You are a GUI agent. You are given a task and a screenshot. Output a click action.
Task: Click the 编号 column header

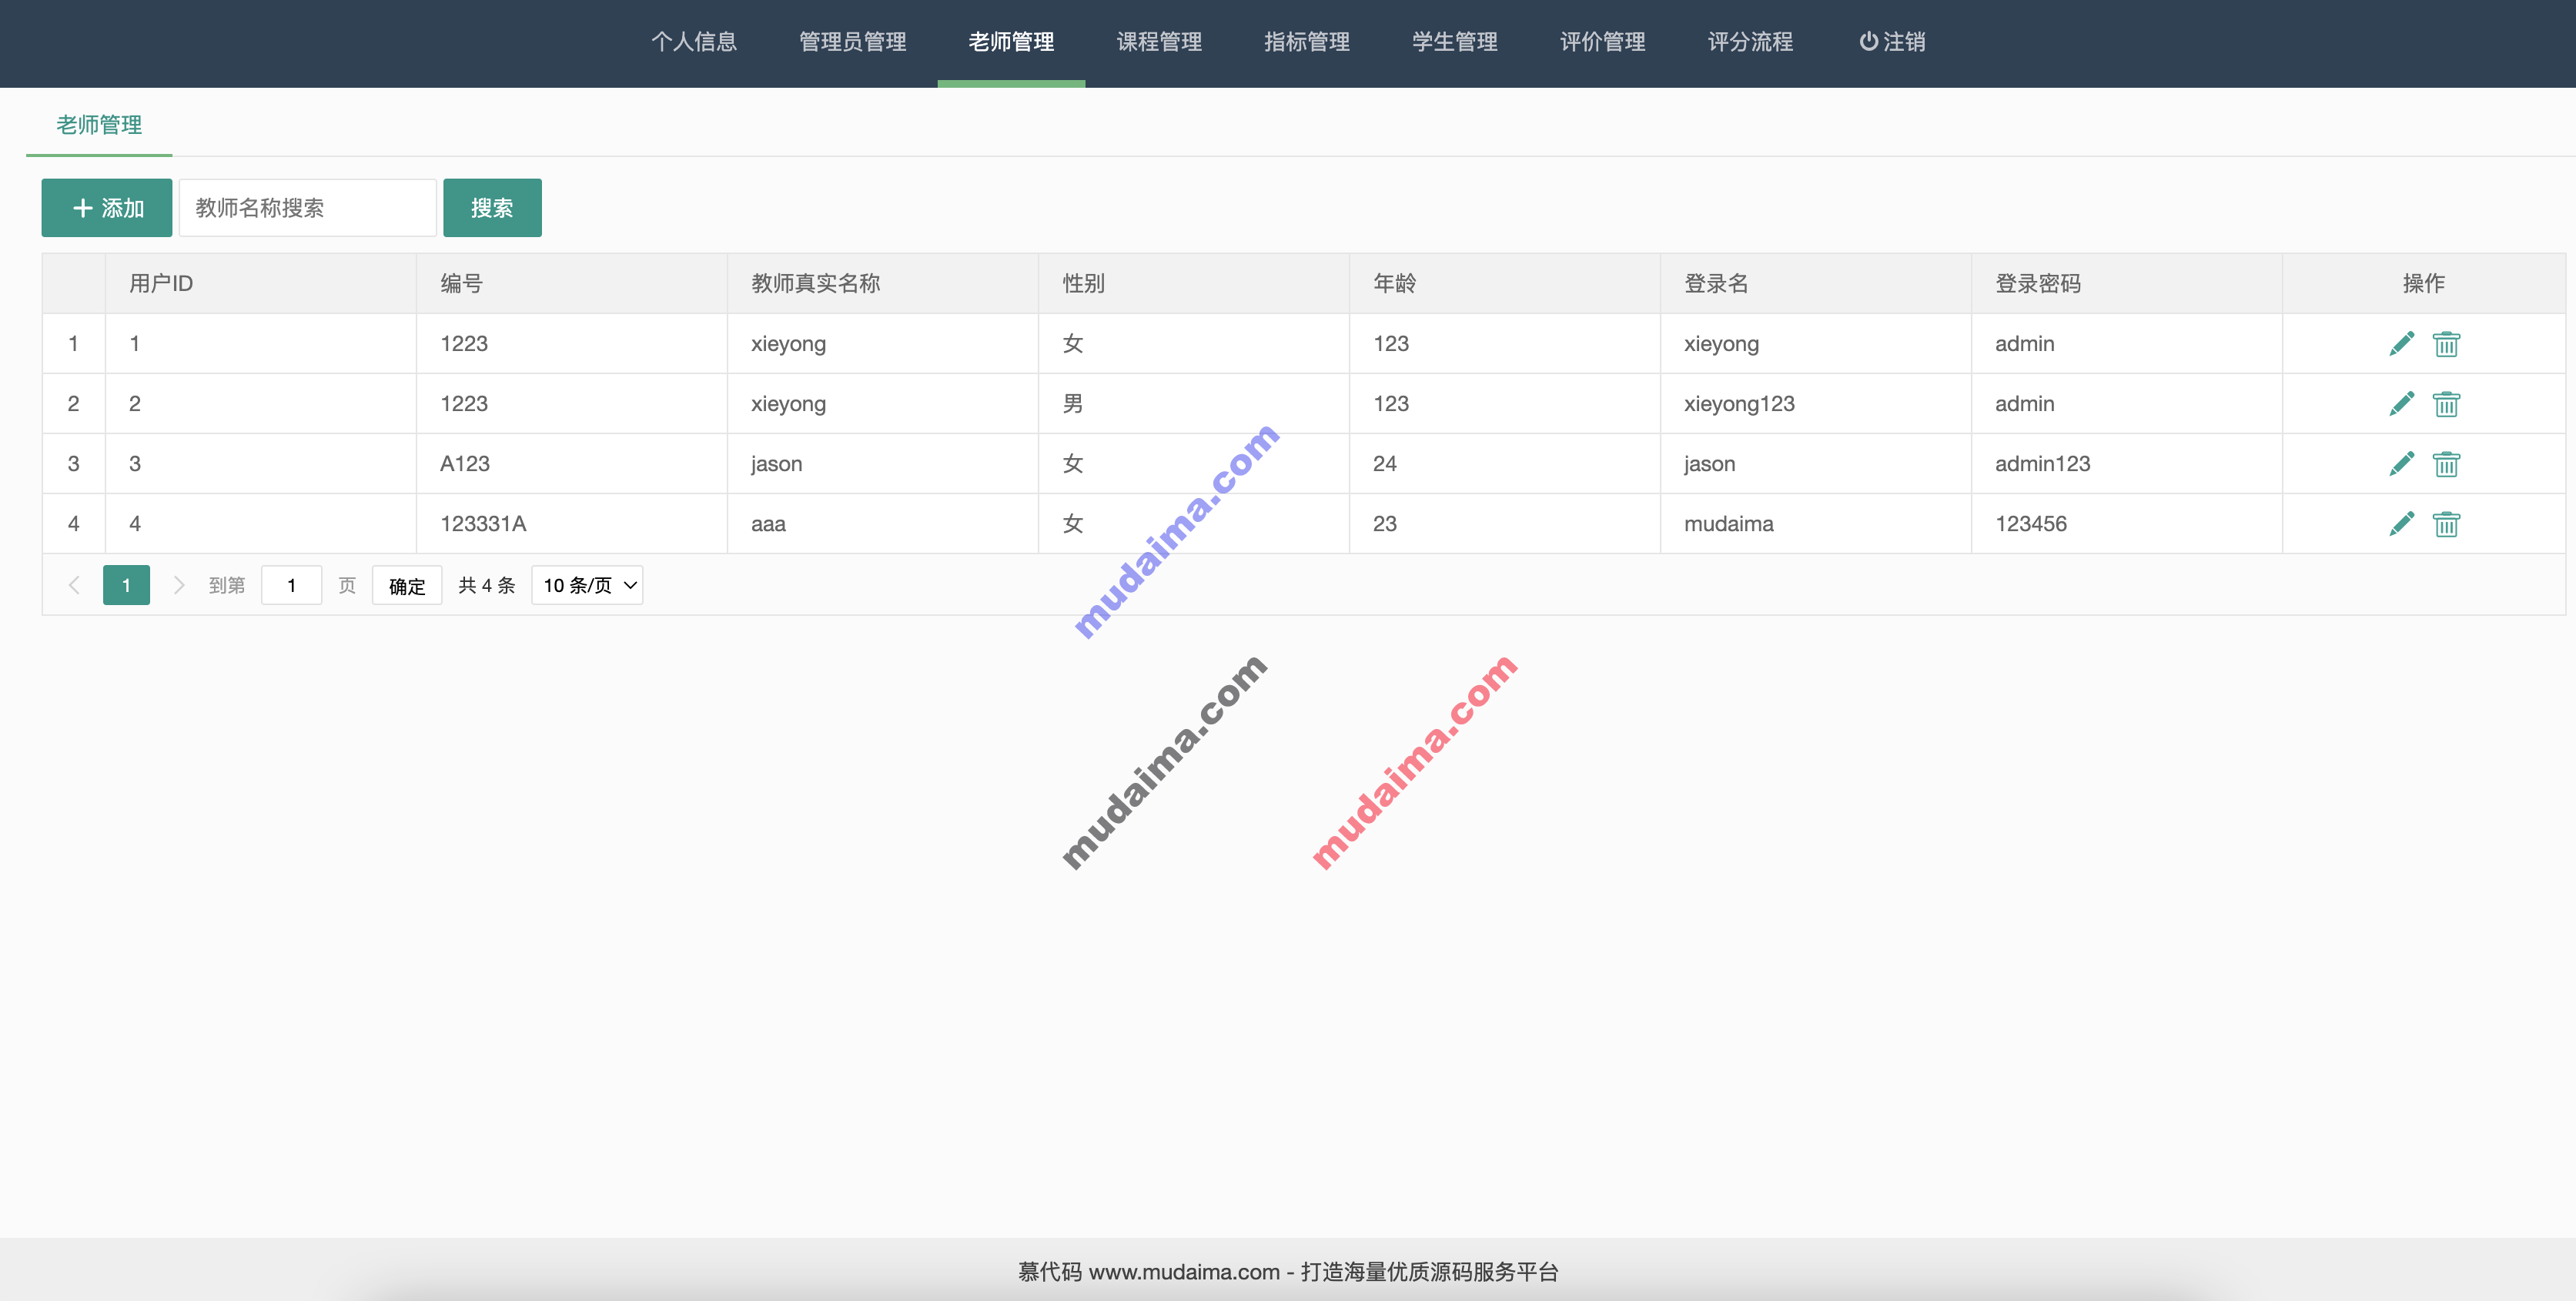coord(572,284)
